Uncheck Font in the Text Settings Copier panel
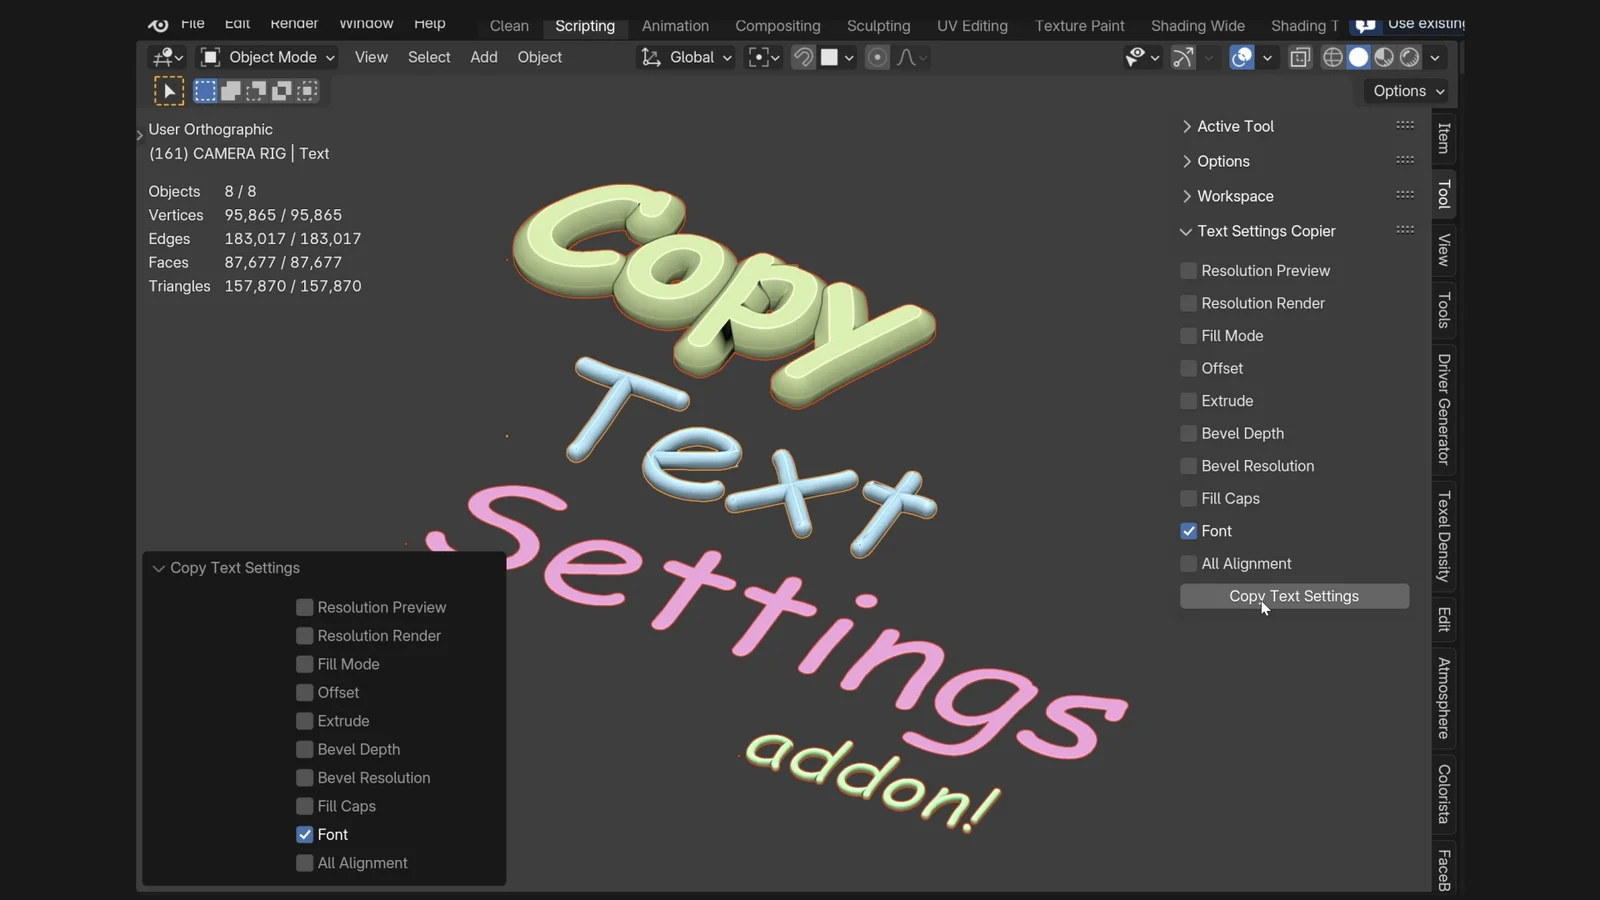1600x900 pixels. pos(1187,531)
